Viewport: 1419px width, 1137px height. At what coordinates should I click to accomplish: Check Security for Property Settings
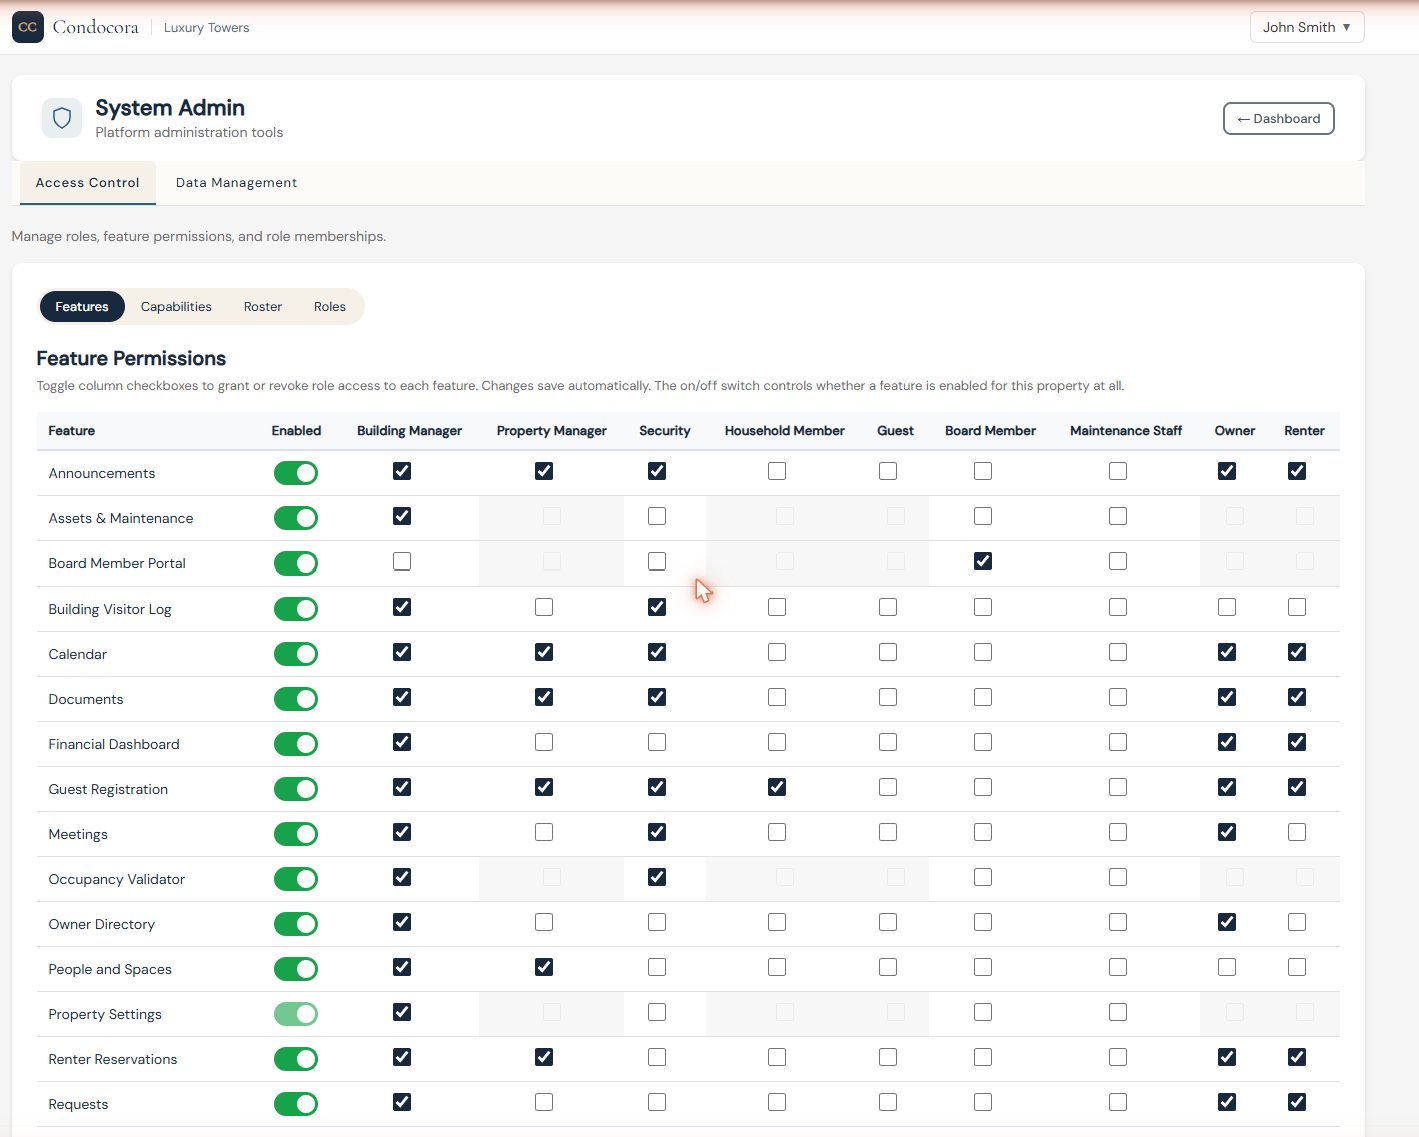pos(657,1012)
